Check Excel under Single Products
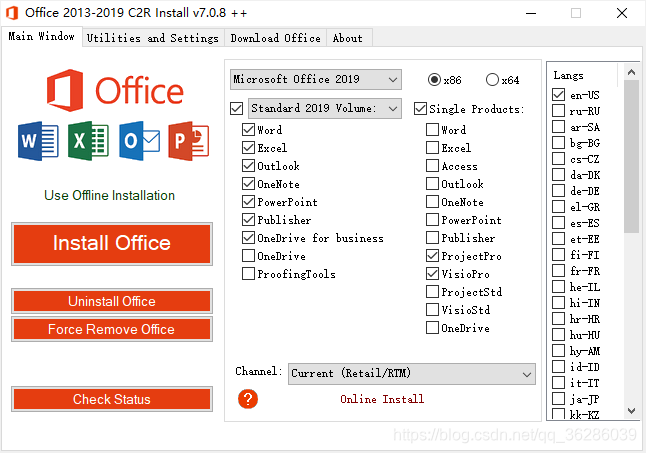646x453 pixels. [432, 147]
